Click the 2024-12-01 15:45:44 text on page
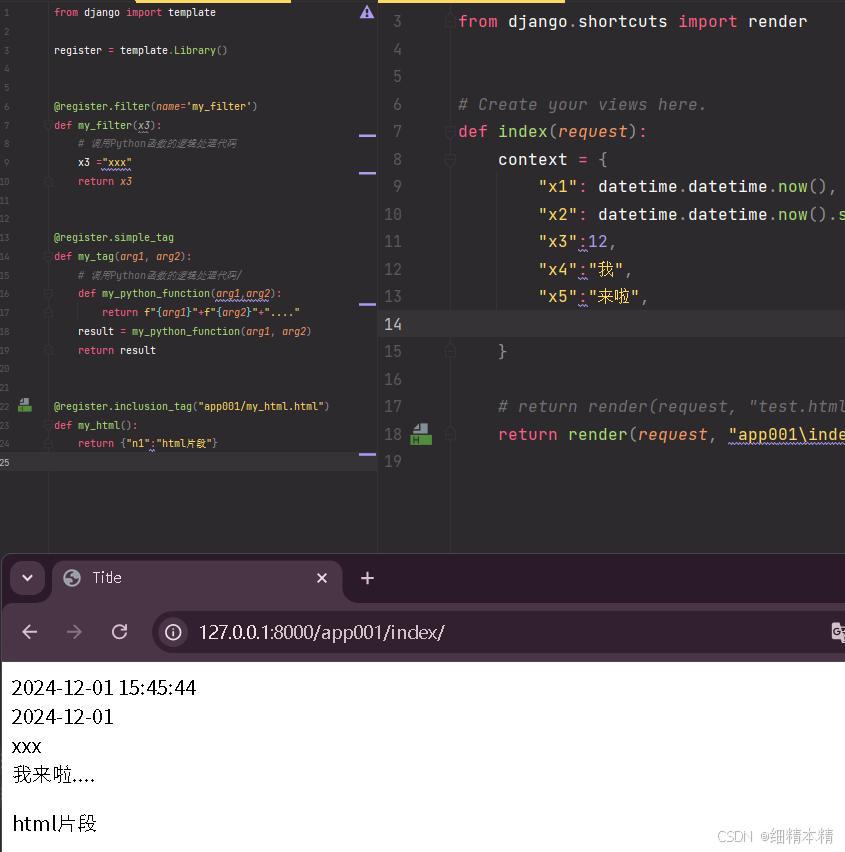 104,688
